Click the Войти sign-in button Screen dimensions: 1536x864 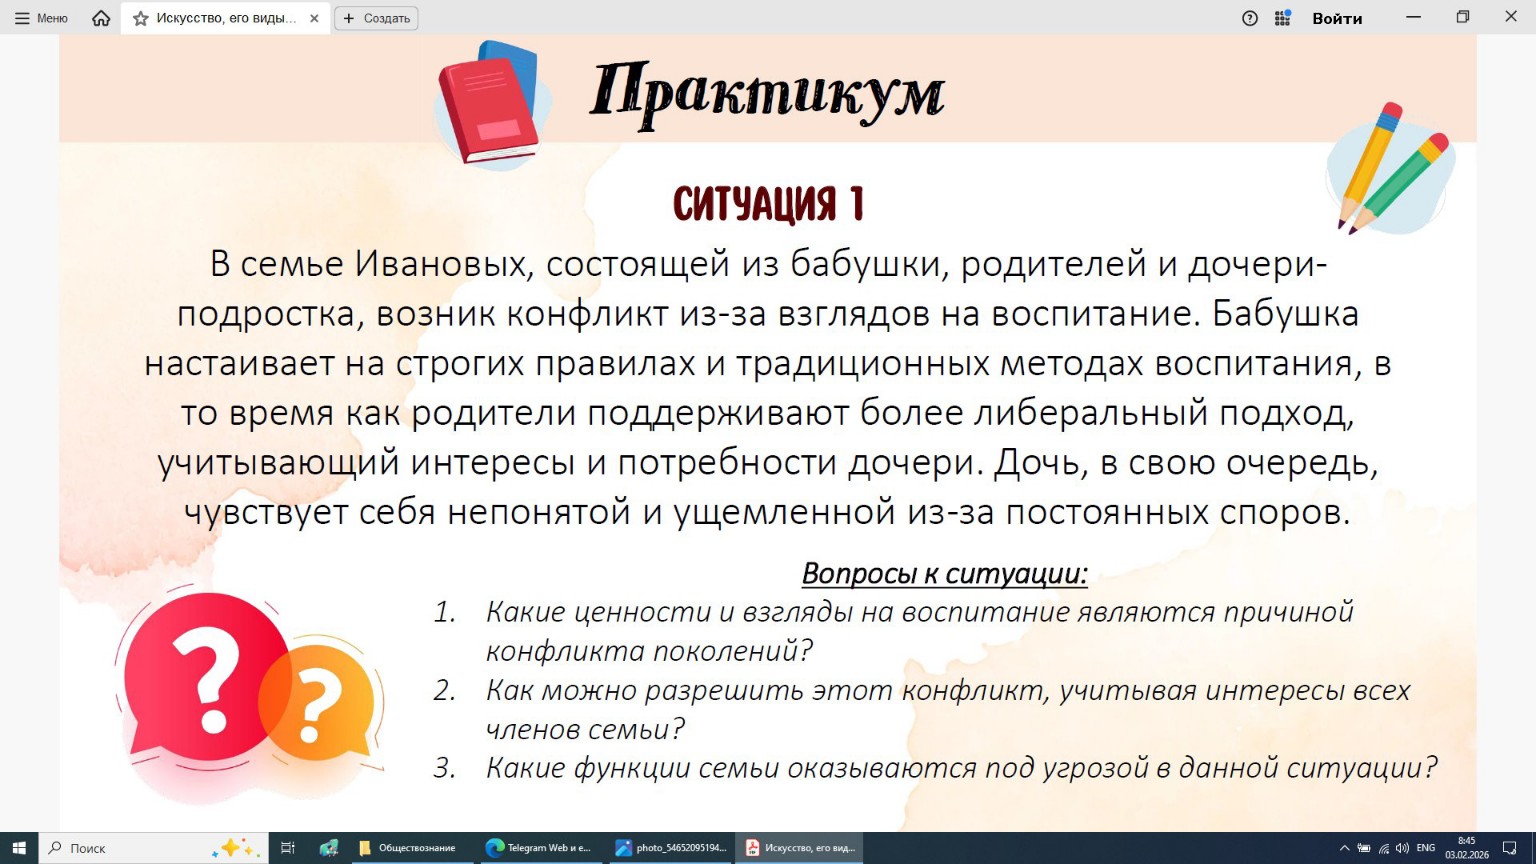pyautogui.click(x=1337, y=17)
